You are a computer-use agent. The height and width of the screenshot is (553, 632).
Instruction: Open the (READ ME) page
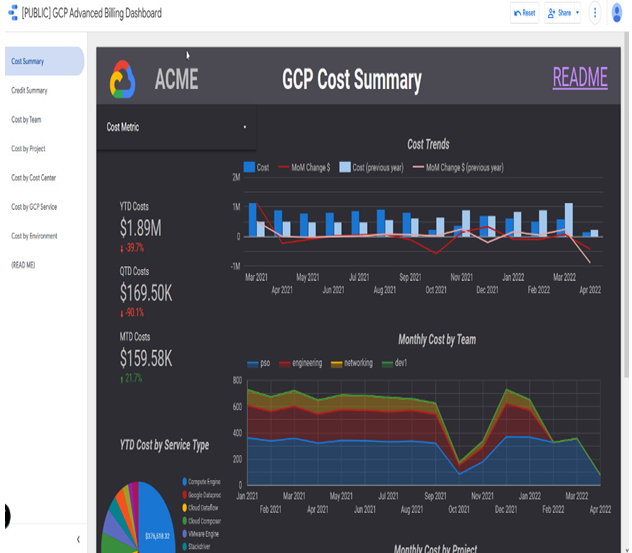coord(23,265)
